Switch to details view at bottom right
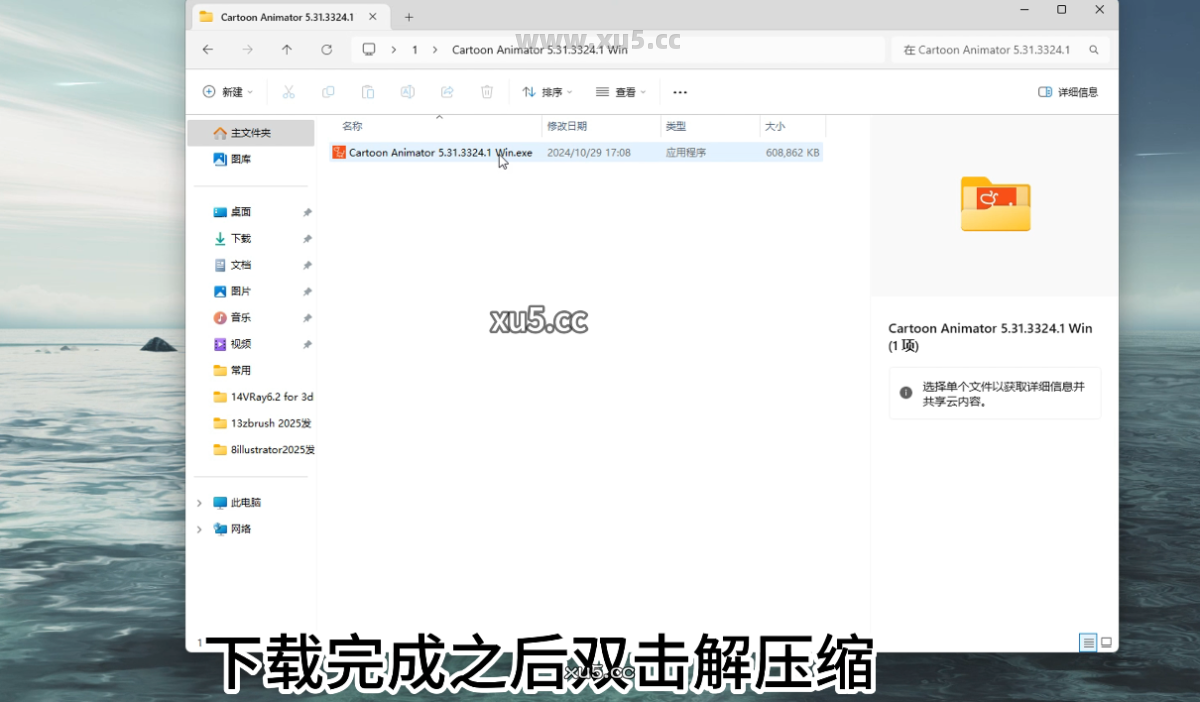The width and height of the screenshot is (1200, 702). [x=1086, y=643]
